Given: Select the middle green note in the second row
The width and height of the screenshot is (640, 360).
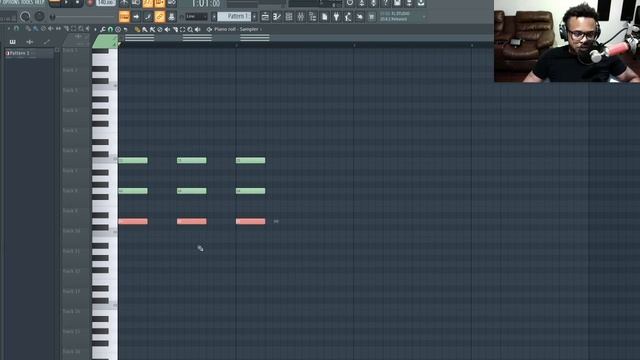Looking at the screenshot, I should pos(192,191).
